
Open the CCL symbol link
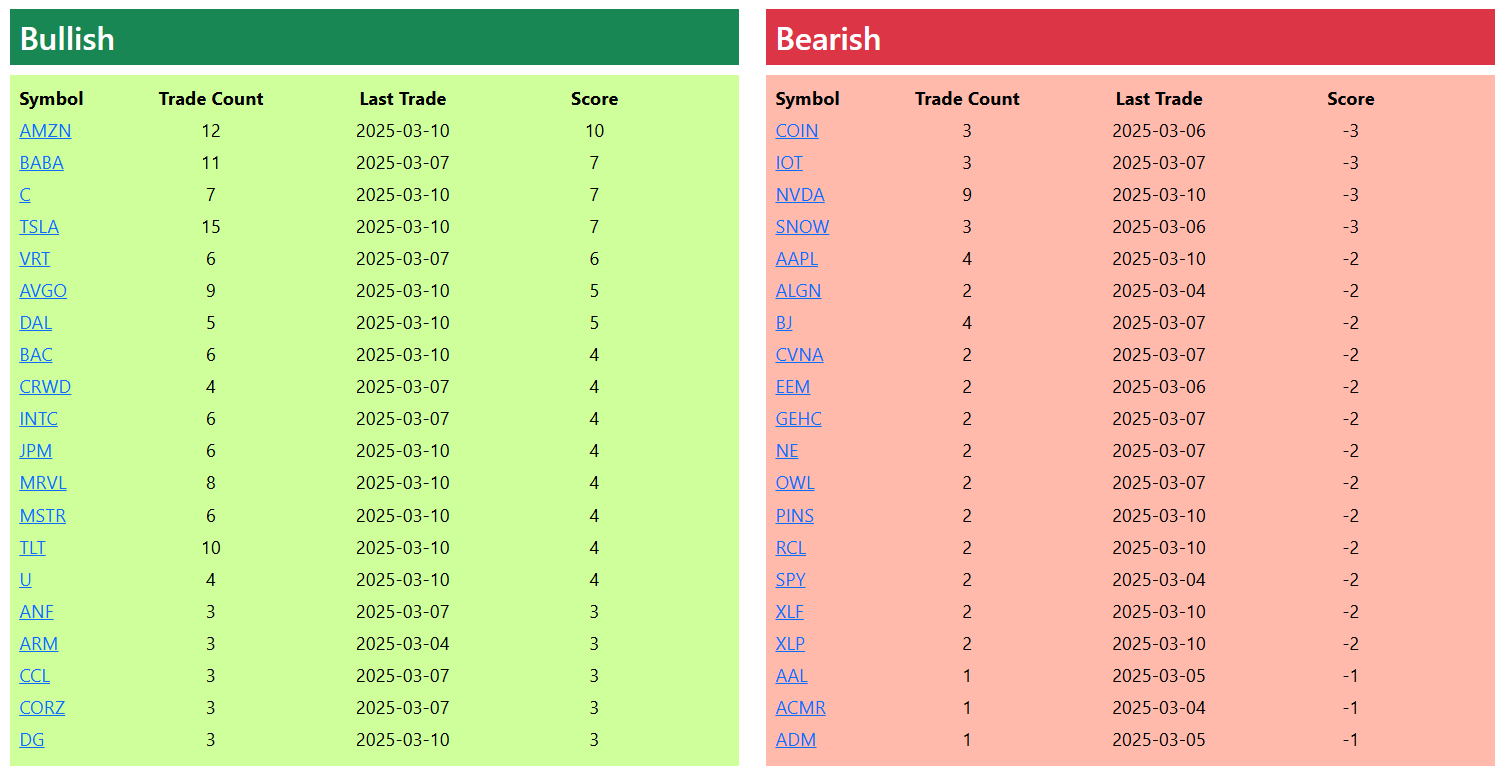(x=35, y=676)
